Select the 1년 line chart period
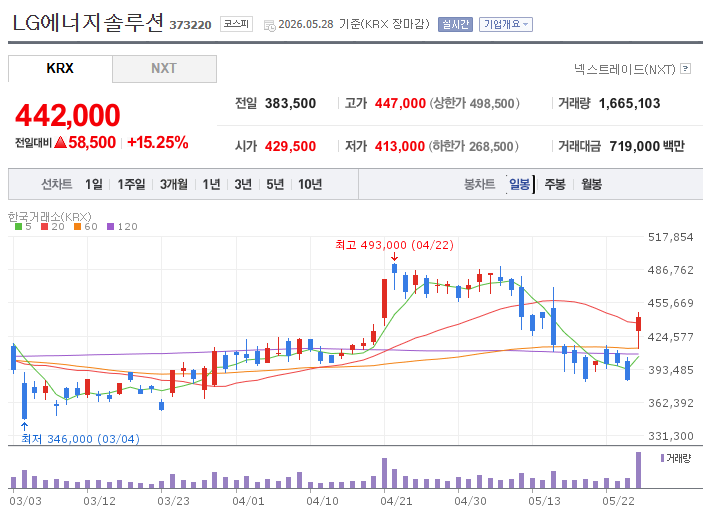 [x=211, y=184]
